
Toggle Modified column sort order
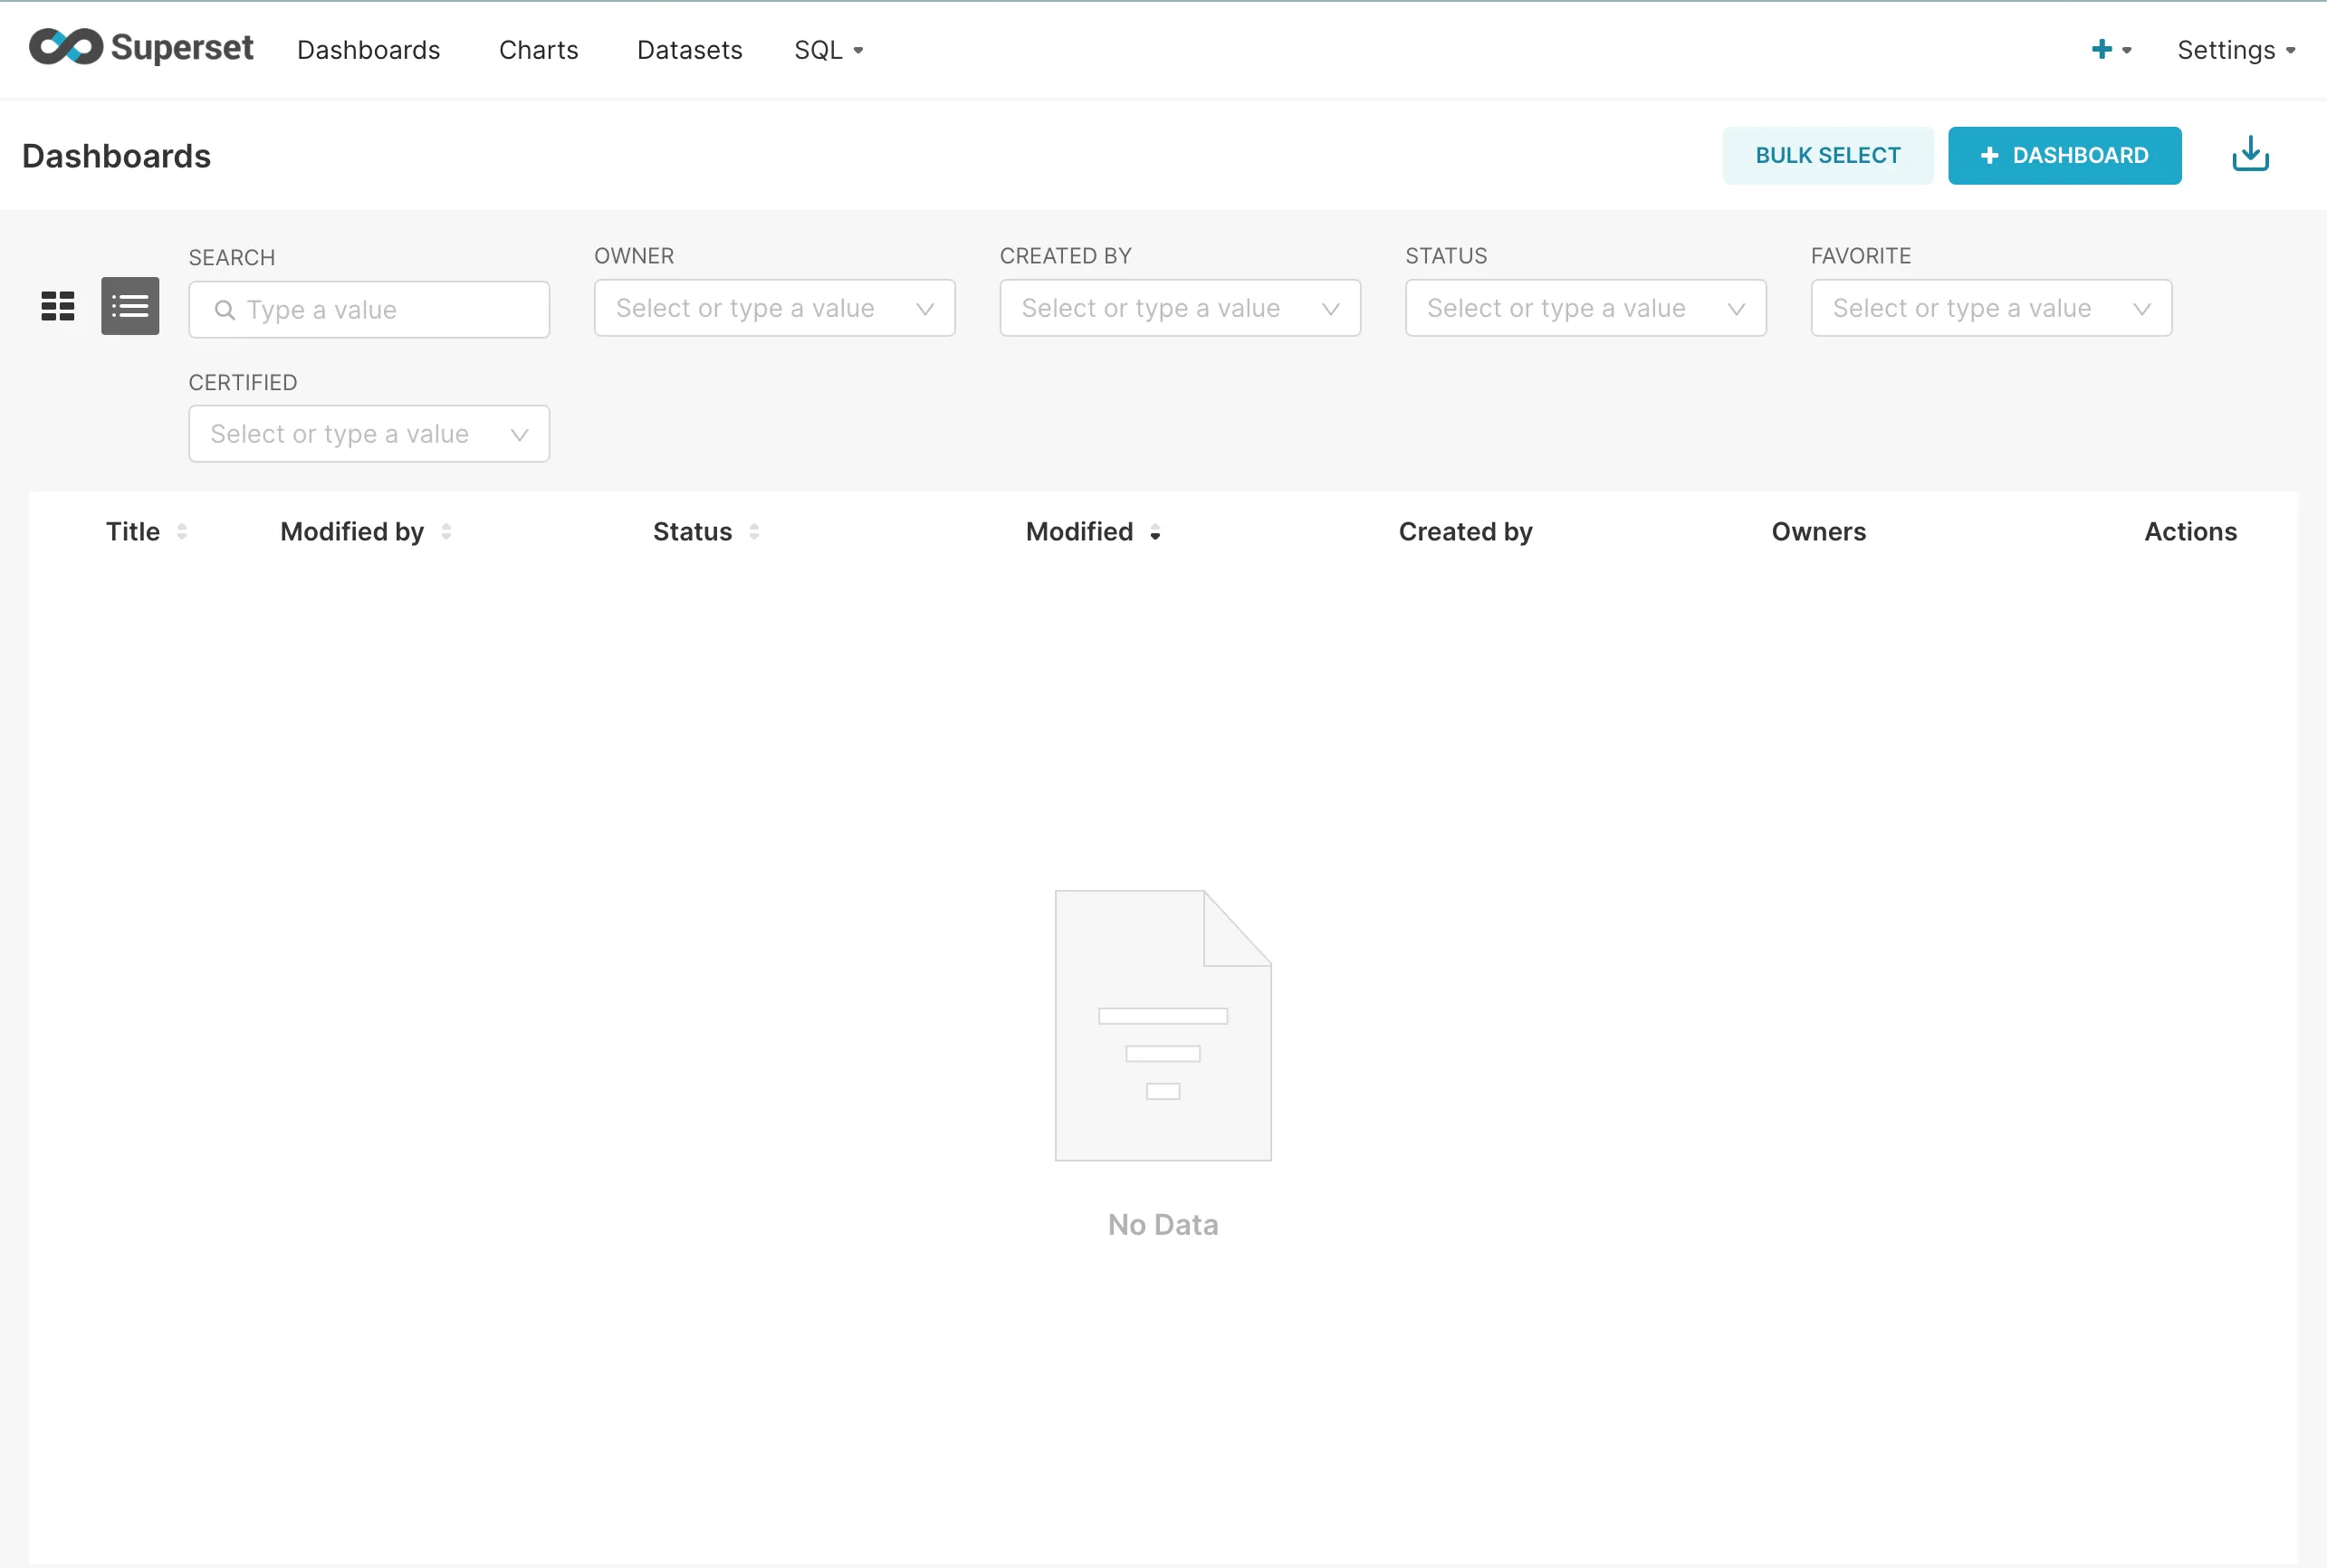coord(1155,532)
